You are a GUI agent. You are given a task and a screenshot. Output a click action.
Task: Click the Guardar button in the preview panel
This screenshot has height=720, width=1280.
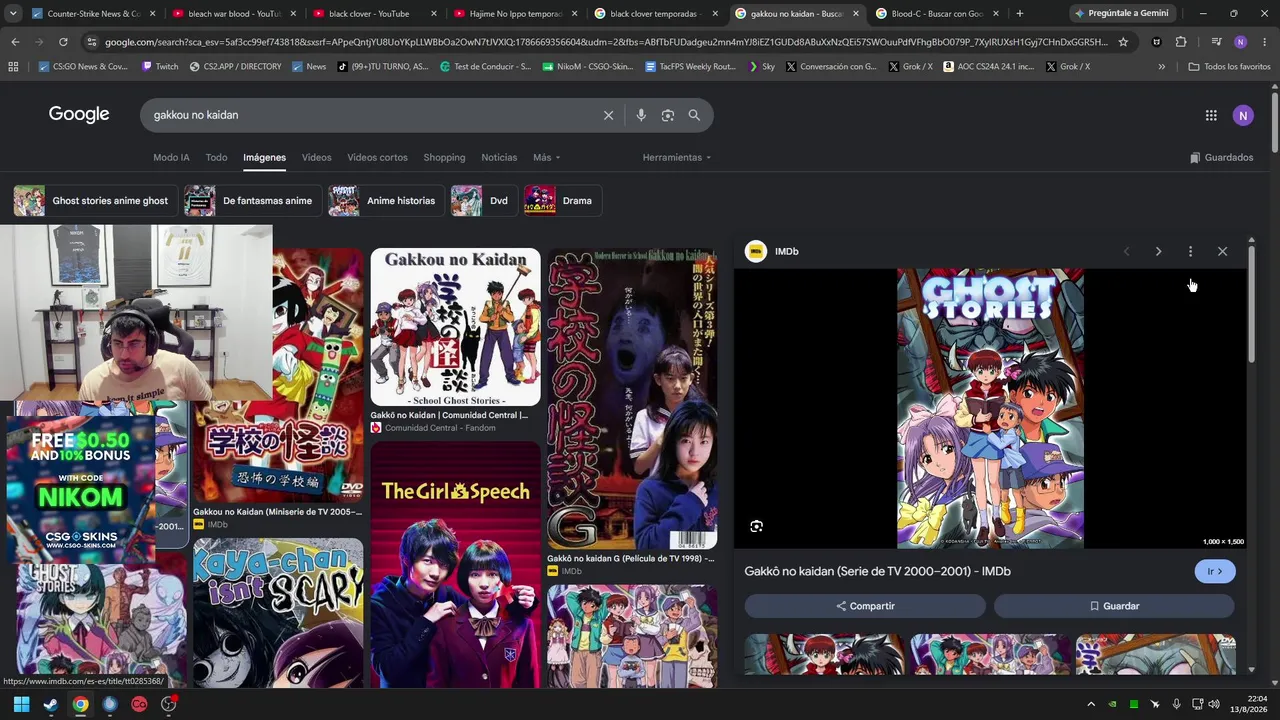pyautogui.click(x=1114, y=606)
